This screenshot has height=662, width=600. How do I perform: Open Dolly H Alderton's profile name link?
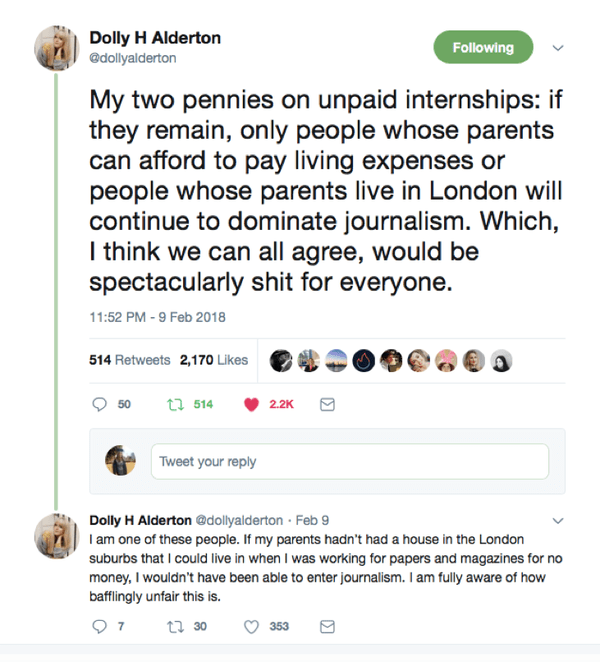155,38
